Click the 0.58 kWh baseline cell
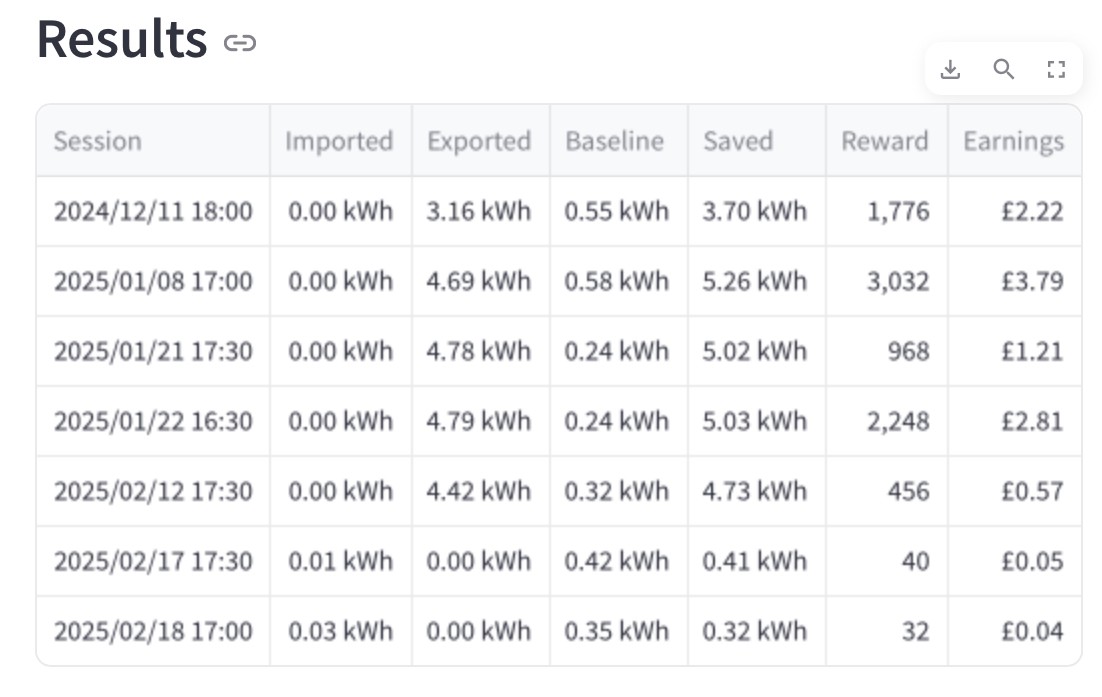Image resolution: width=1102 pixels, height=697 pixels. coord(618,281)
